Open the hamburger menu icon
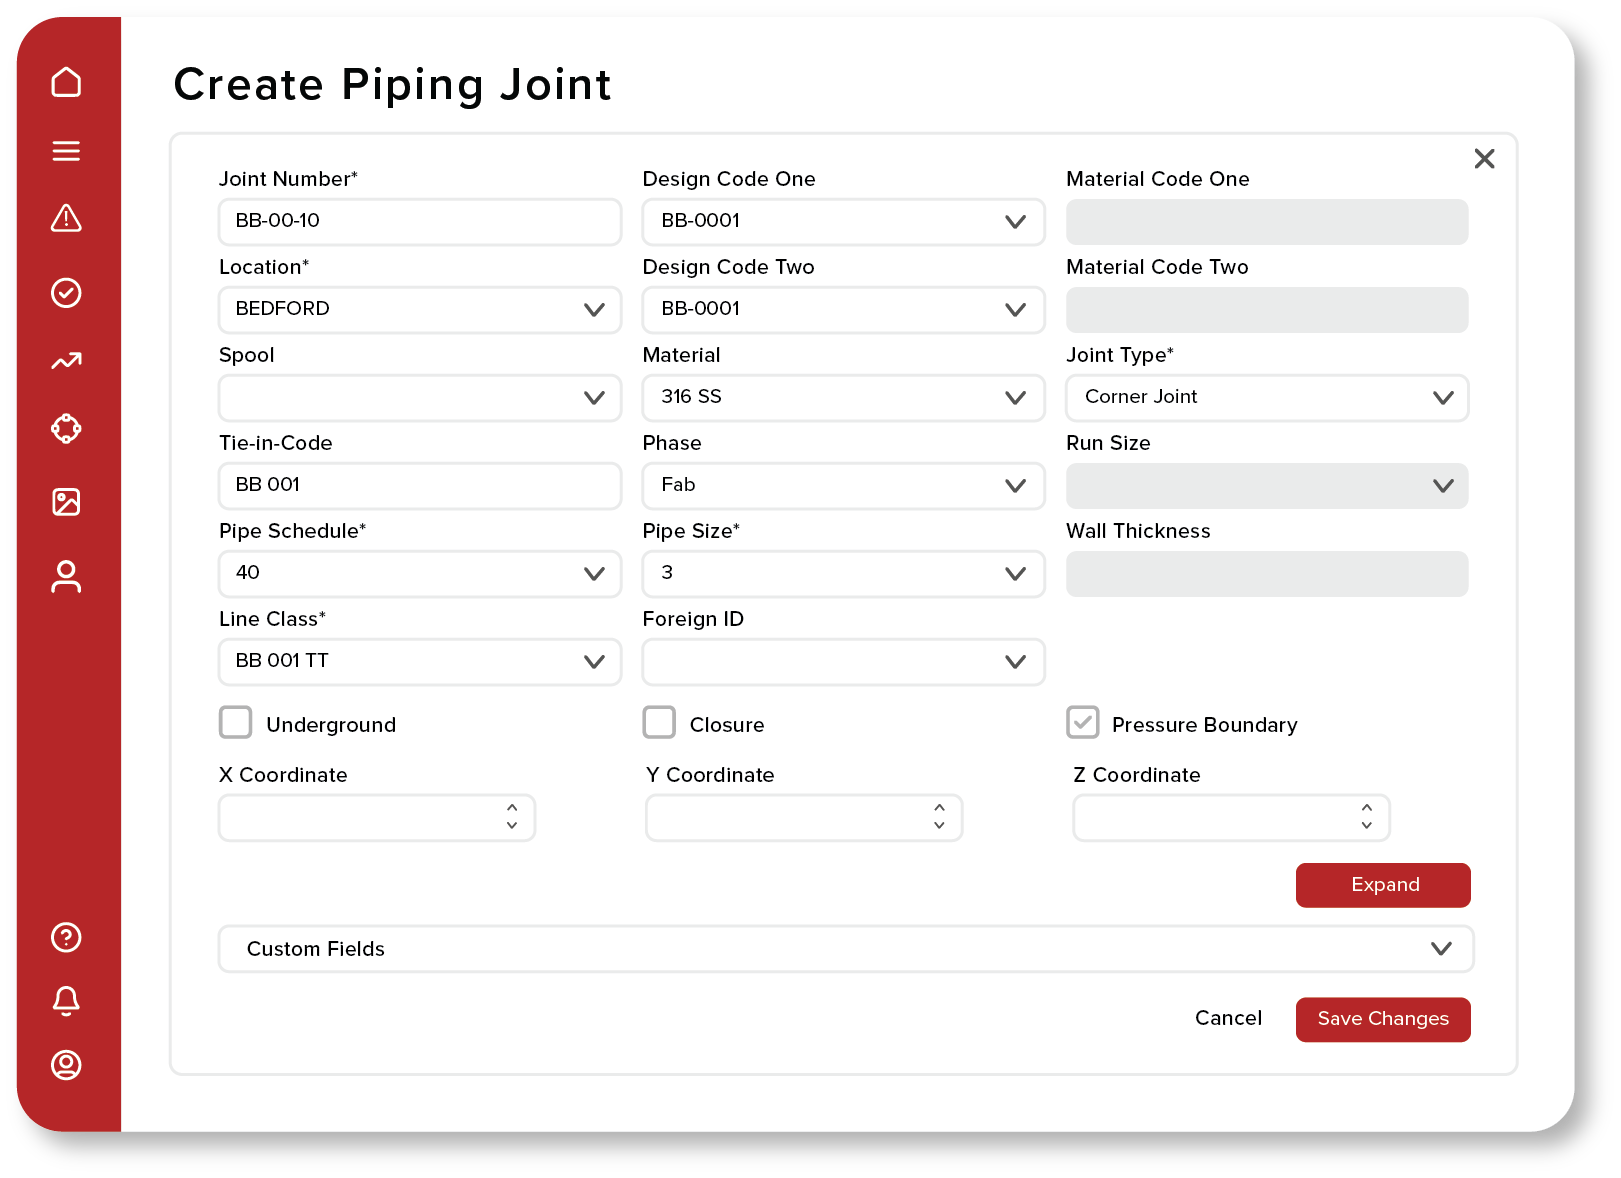 pyautogui.click(x=66, y=151)
